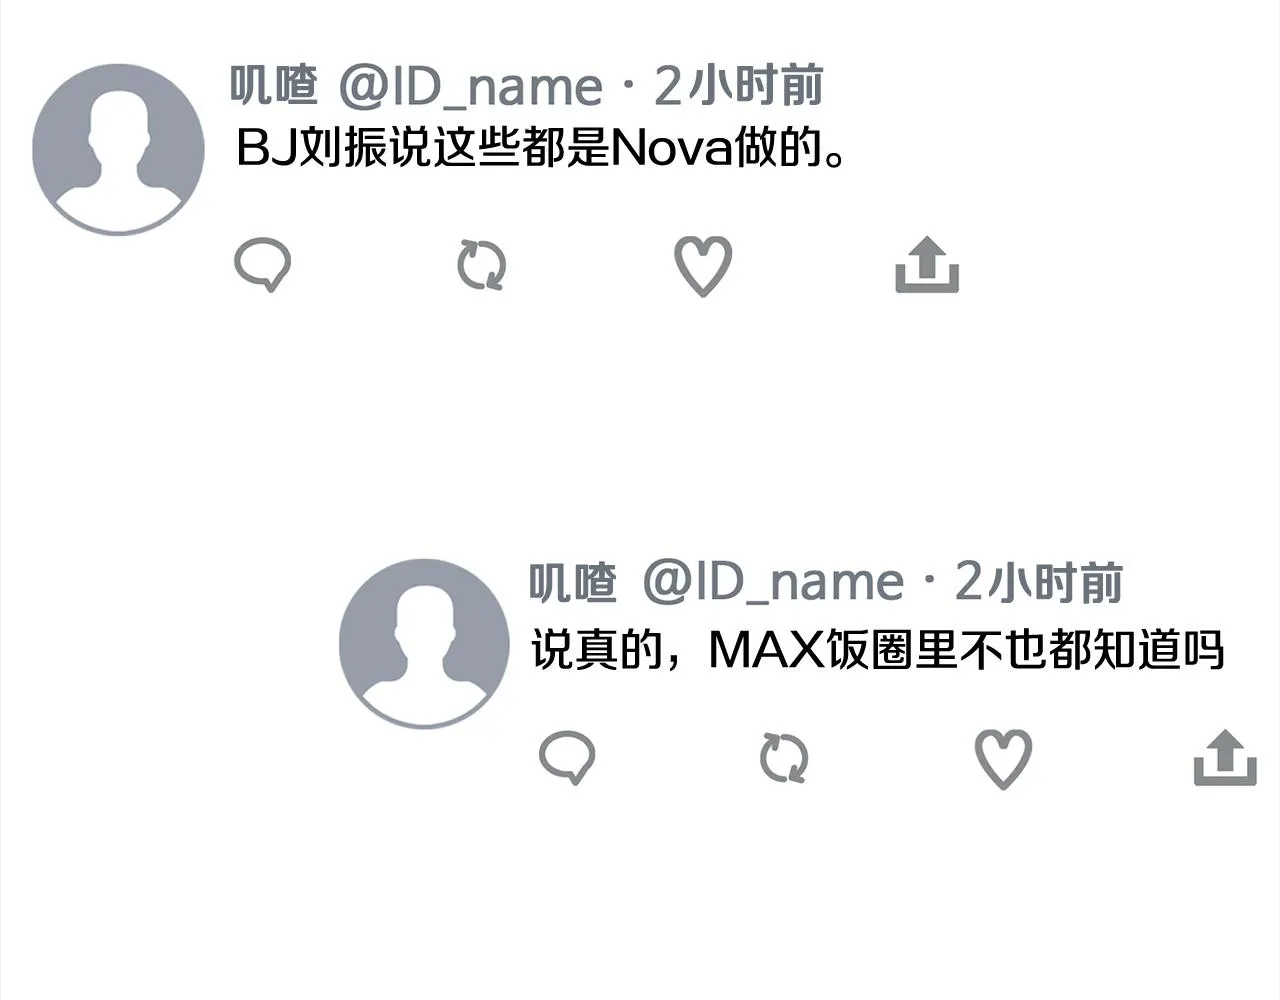Share the MAX饭圈里不也都知道吗 post

[1225, 758]
